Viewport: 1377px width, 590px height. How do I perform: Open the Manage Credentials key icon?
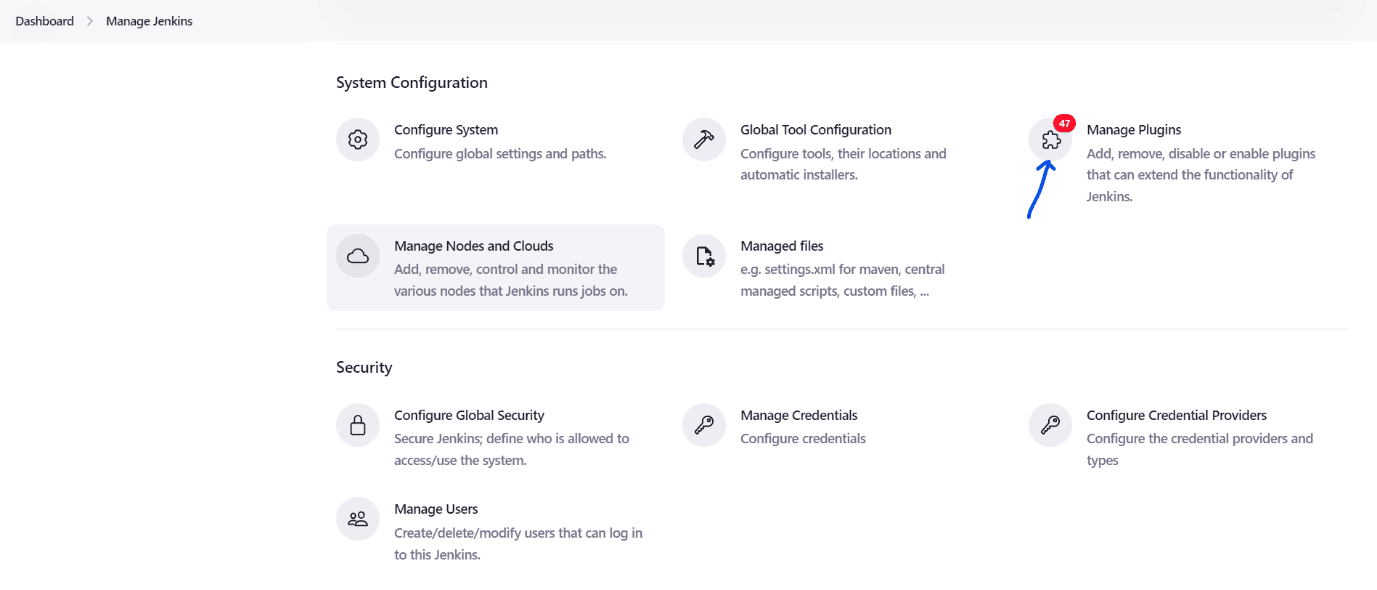point(704,425)
